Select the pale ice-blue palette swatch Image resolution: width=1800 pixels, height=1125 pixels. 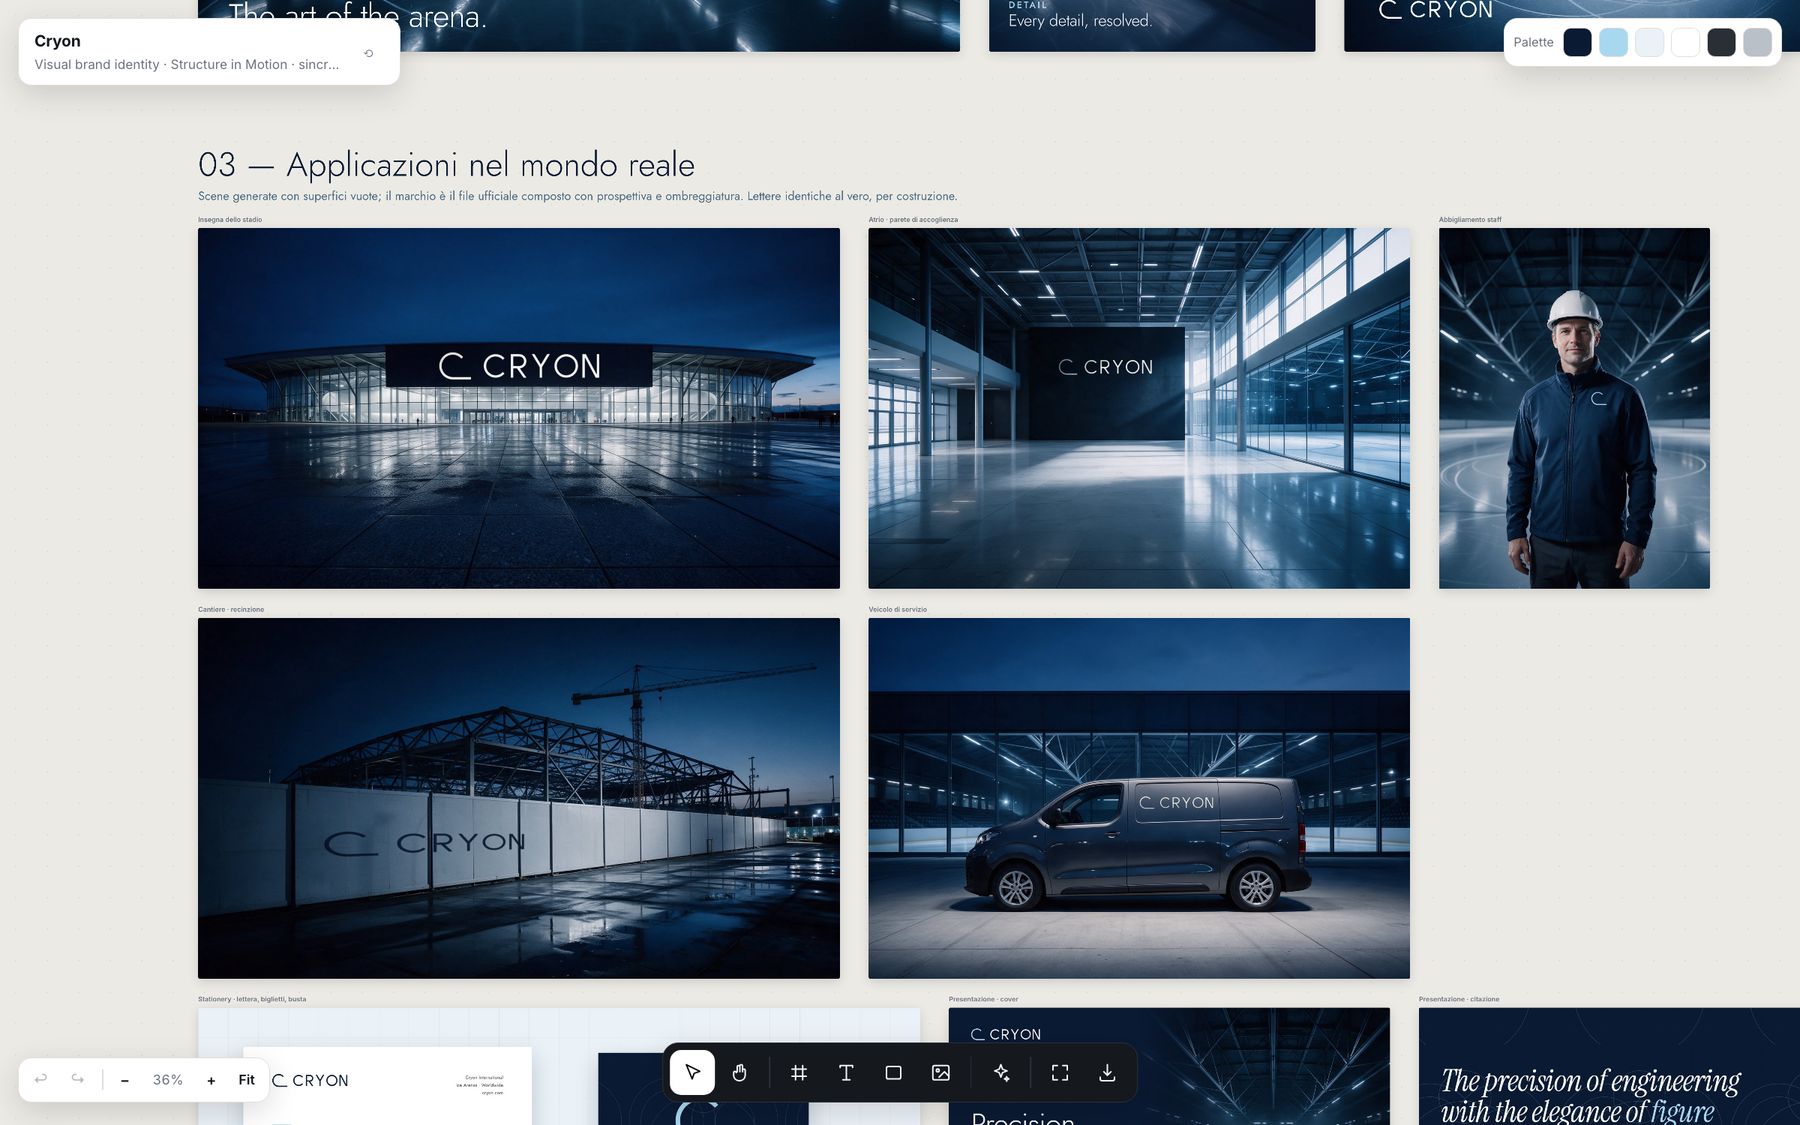coord(1649,42)
